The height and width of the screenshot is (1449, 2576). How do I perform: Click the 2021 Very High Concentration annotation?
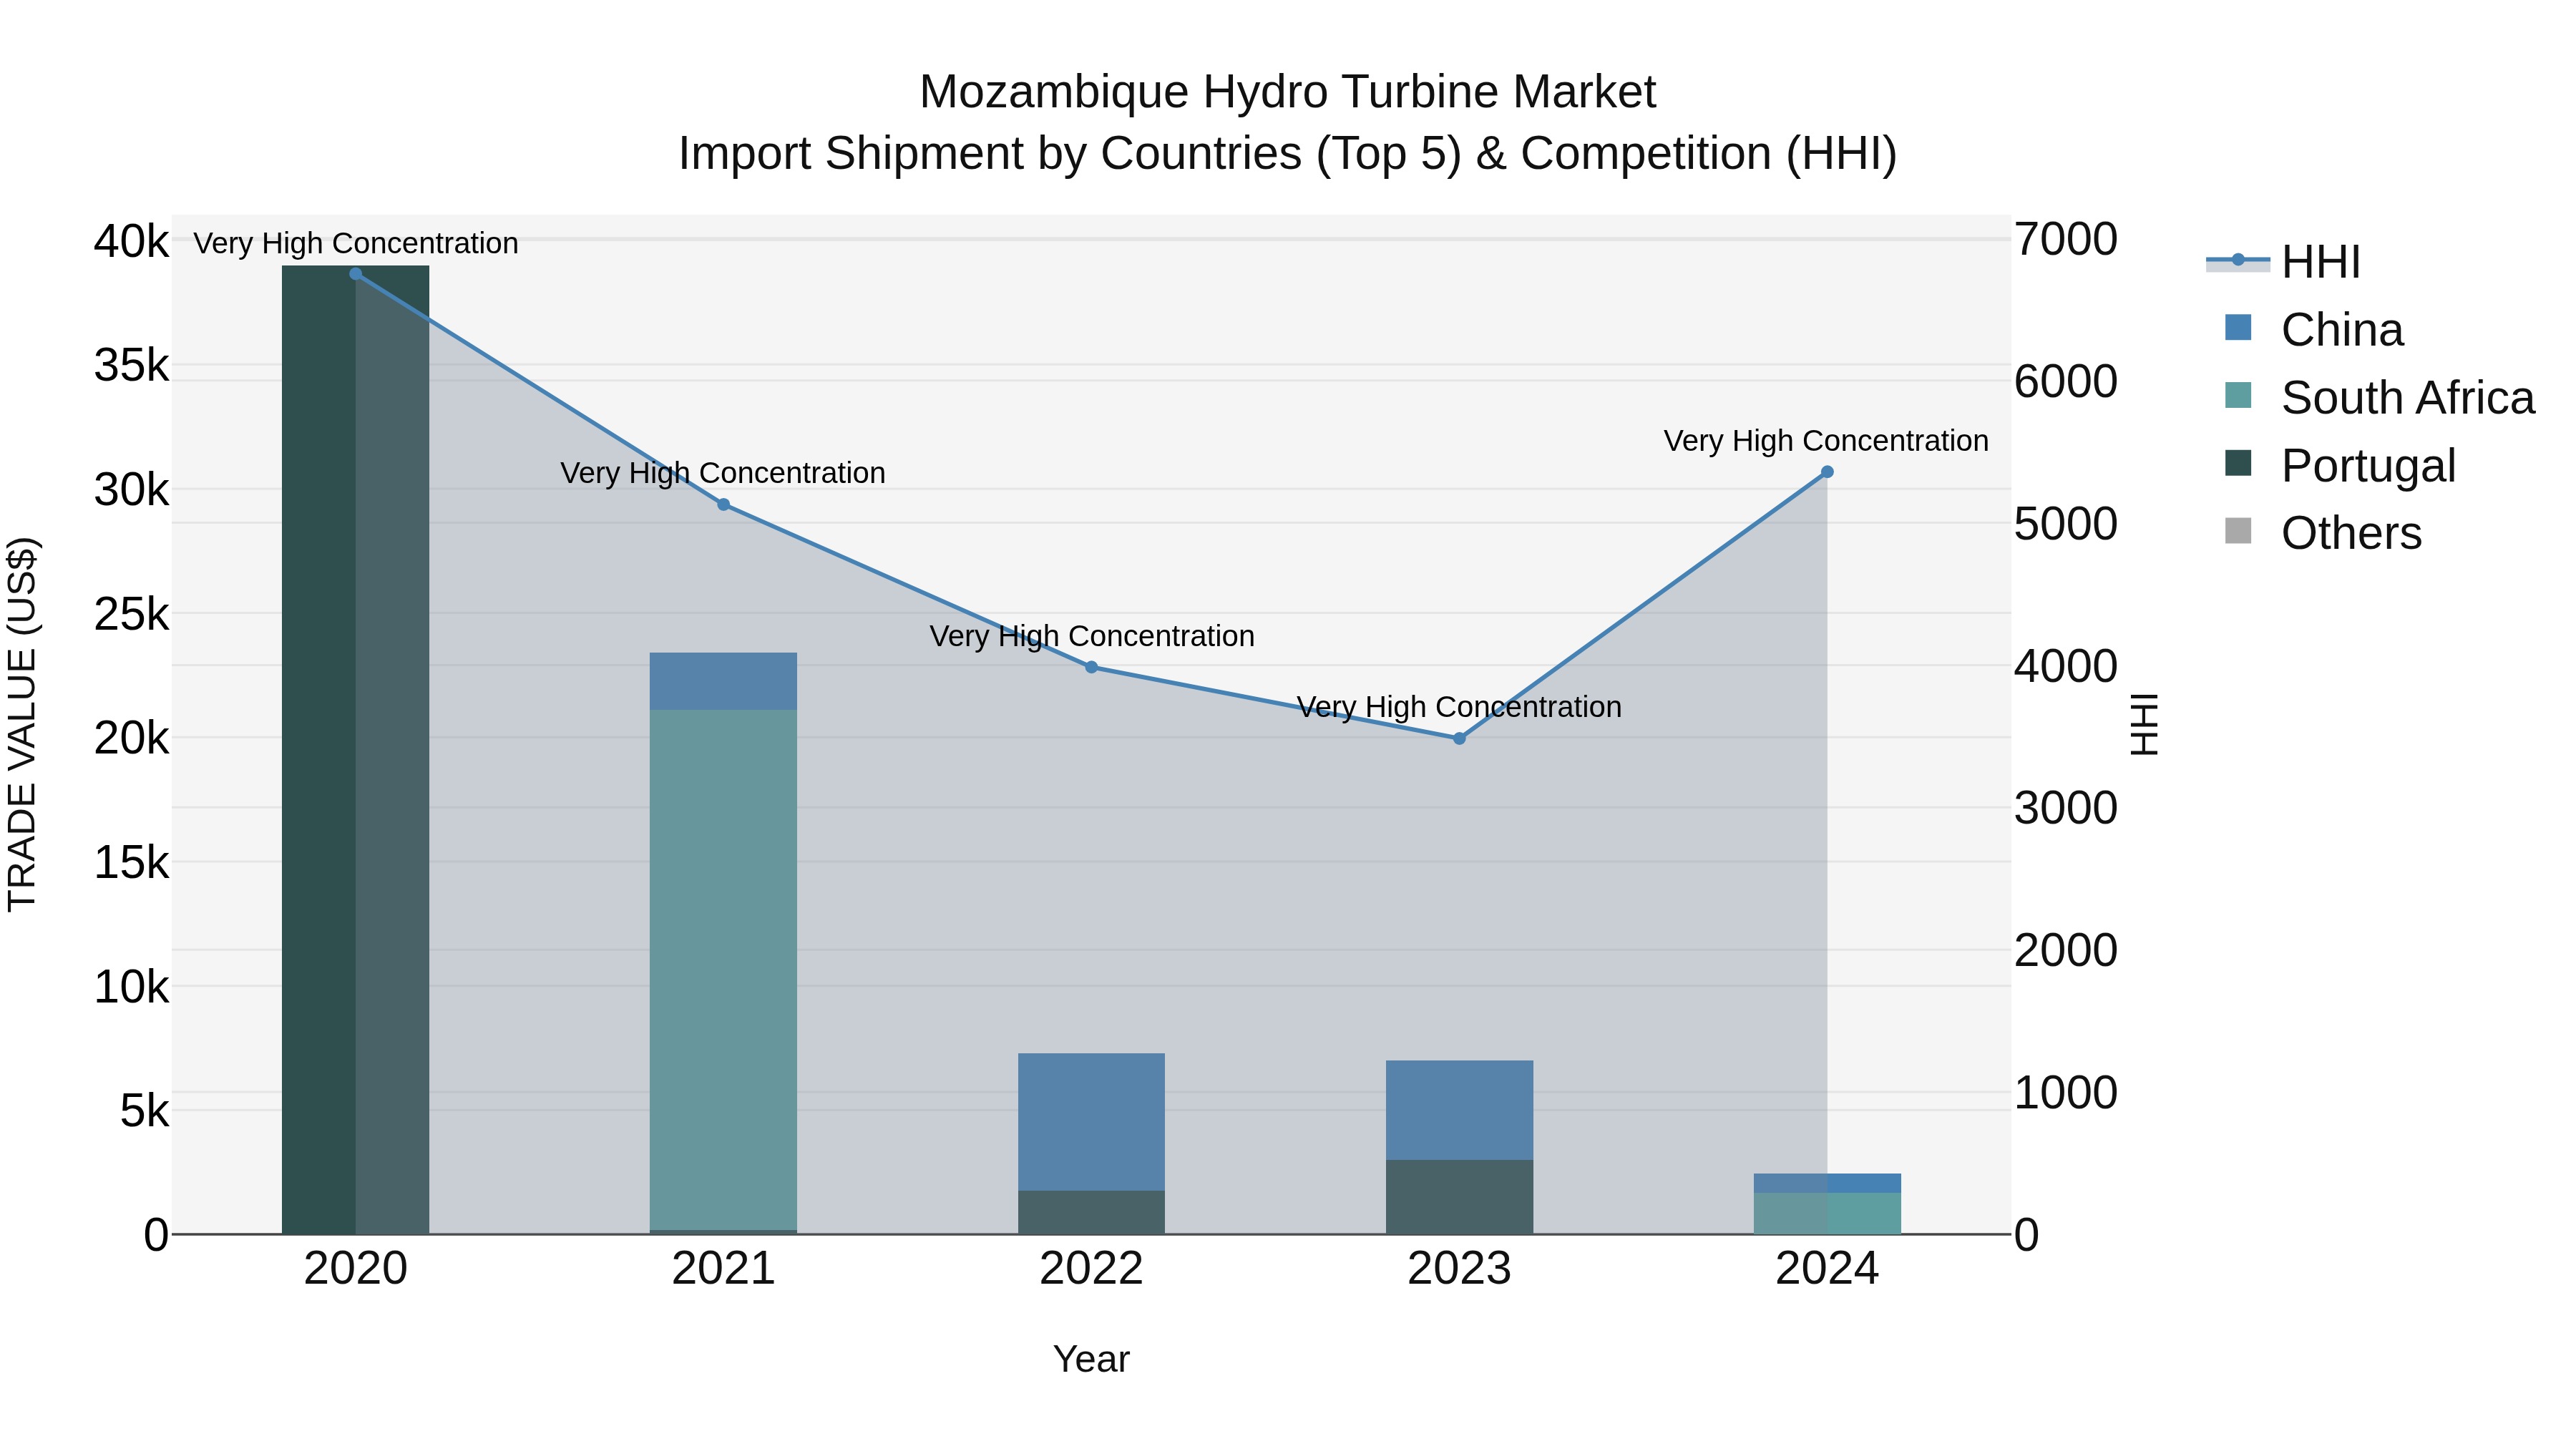(x=723, y=473)
